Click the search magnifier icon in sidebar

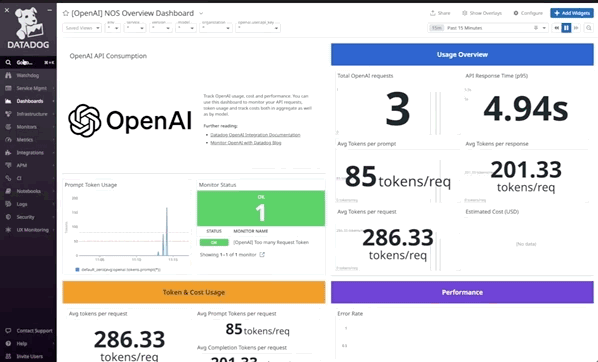click(x=8, y=62)
